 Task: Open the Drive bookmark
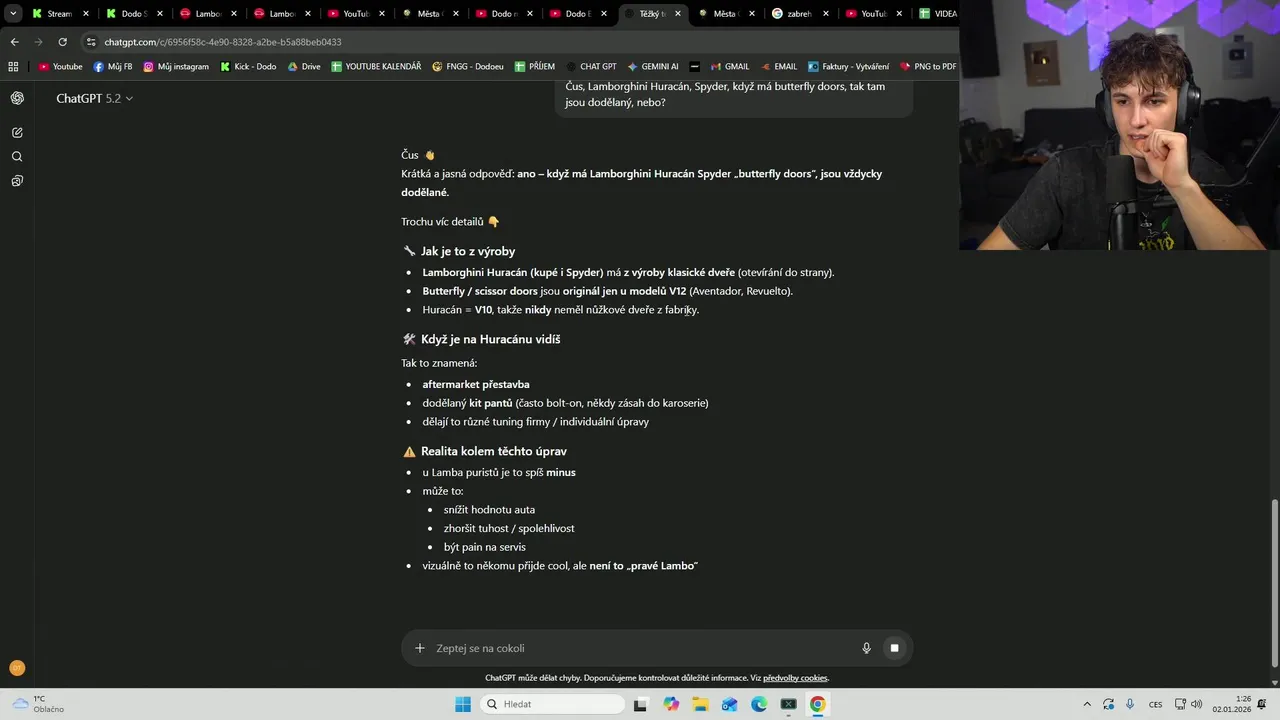click(x=304, y=67)
